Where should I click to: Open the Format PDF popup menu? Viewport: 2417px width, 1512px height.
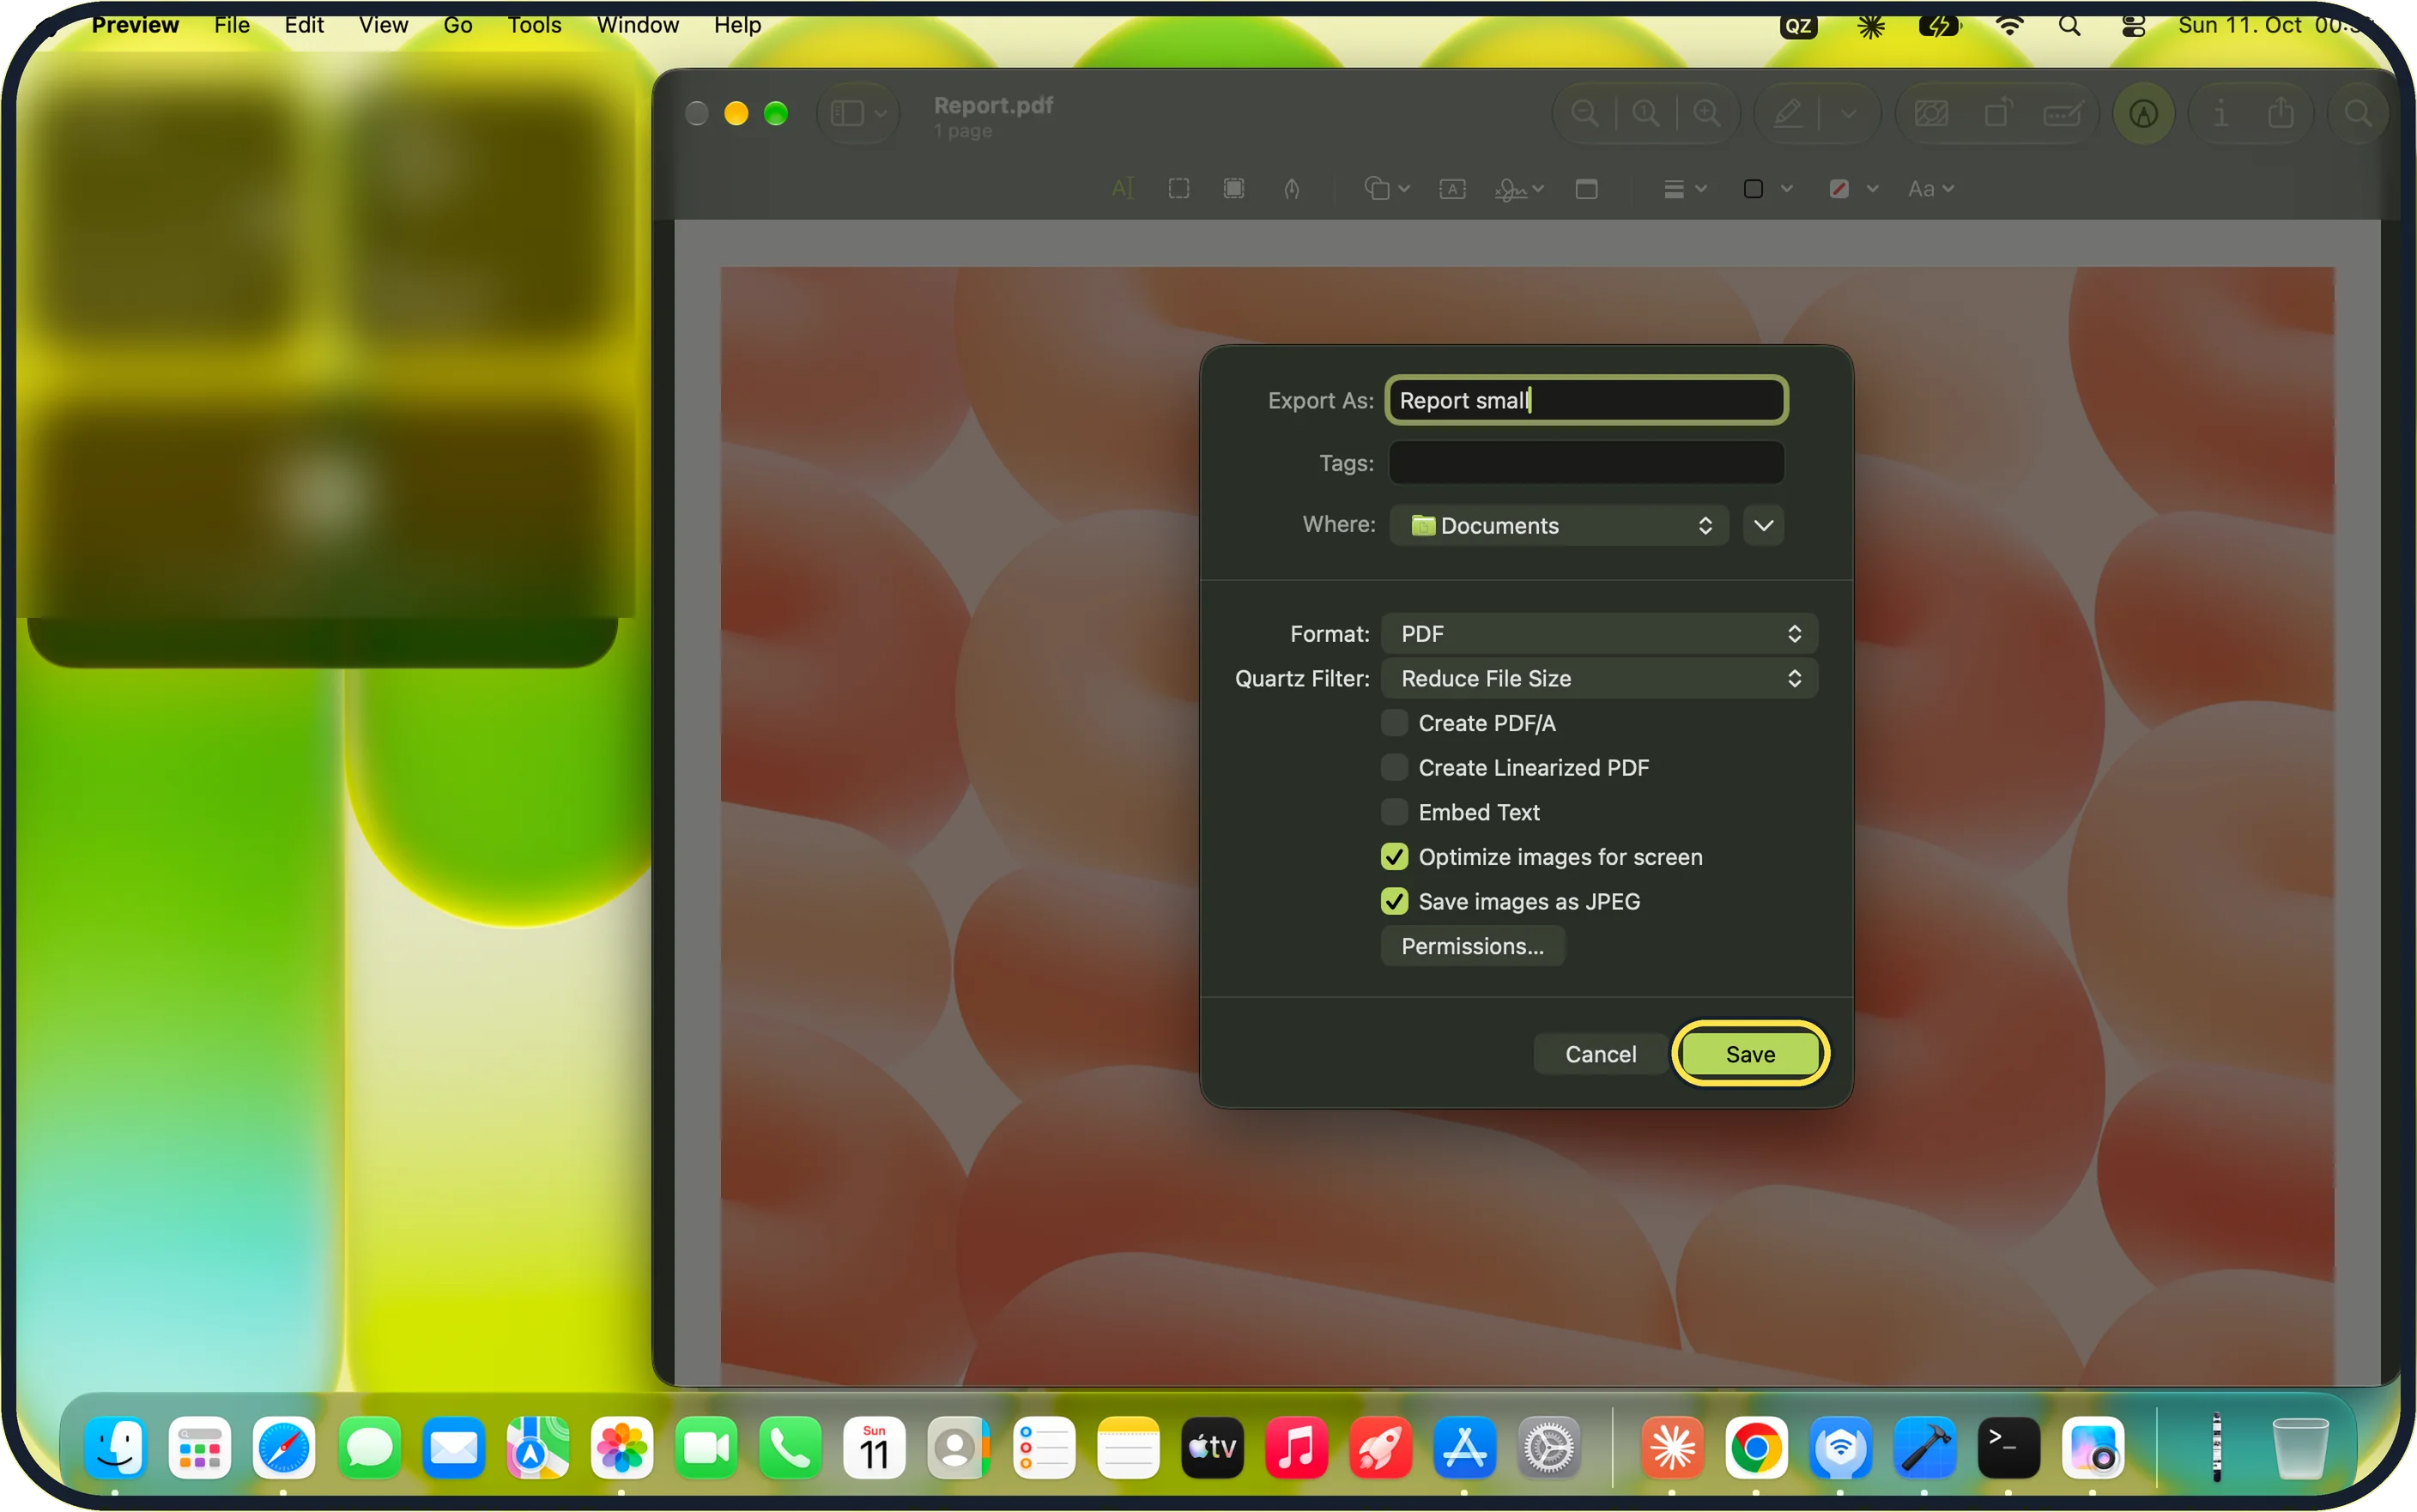click(1598, 633)
